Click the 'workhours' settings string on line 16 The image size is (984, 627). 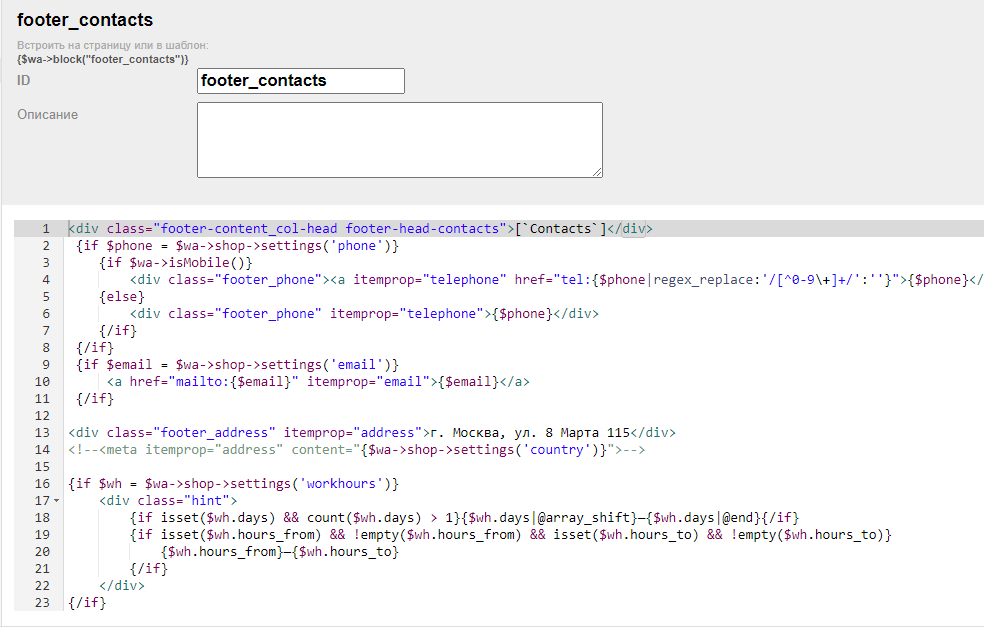pos(350,484)
